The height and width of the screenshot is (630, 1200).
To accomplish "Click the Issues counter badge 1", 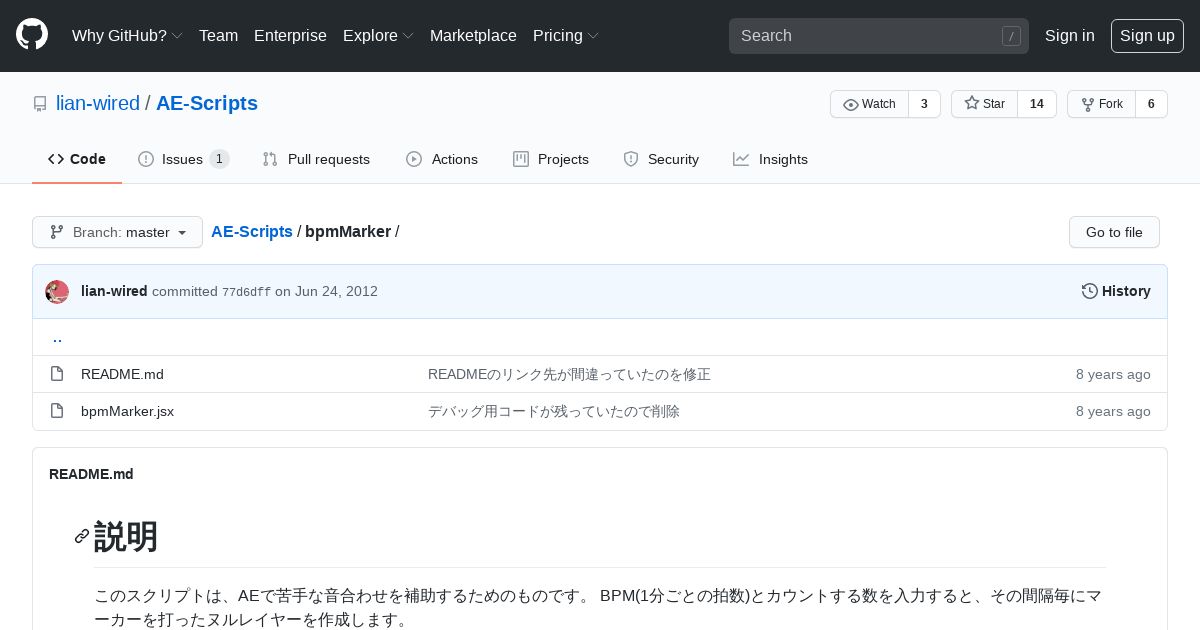I will click(x=219, y=159).
